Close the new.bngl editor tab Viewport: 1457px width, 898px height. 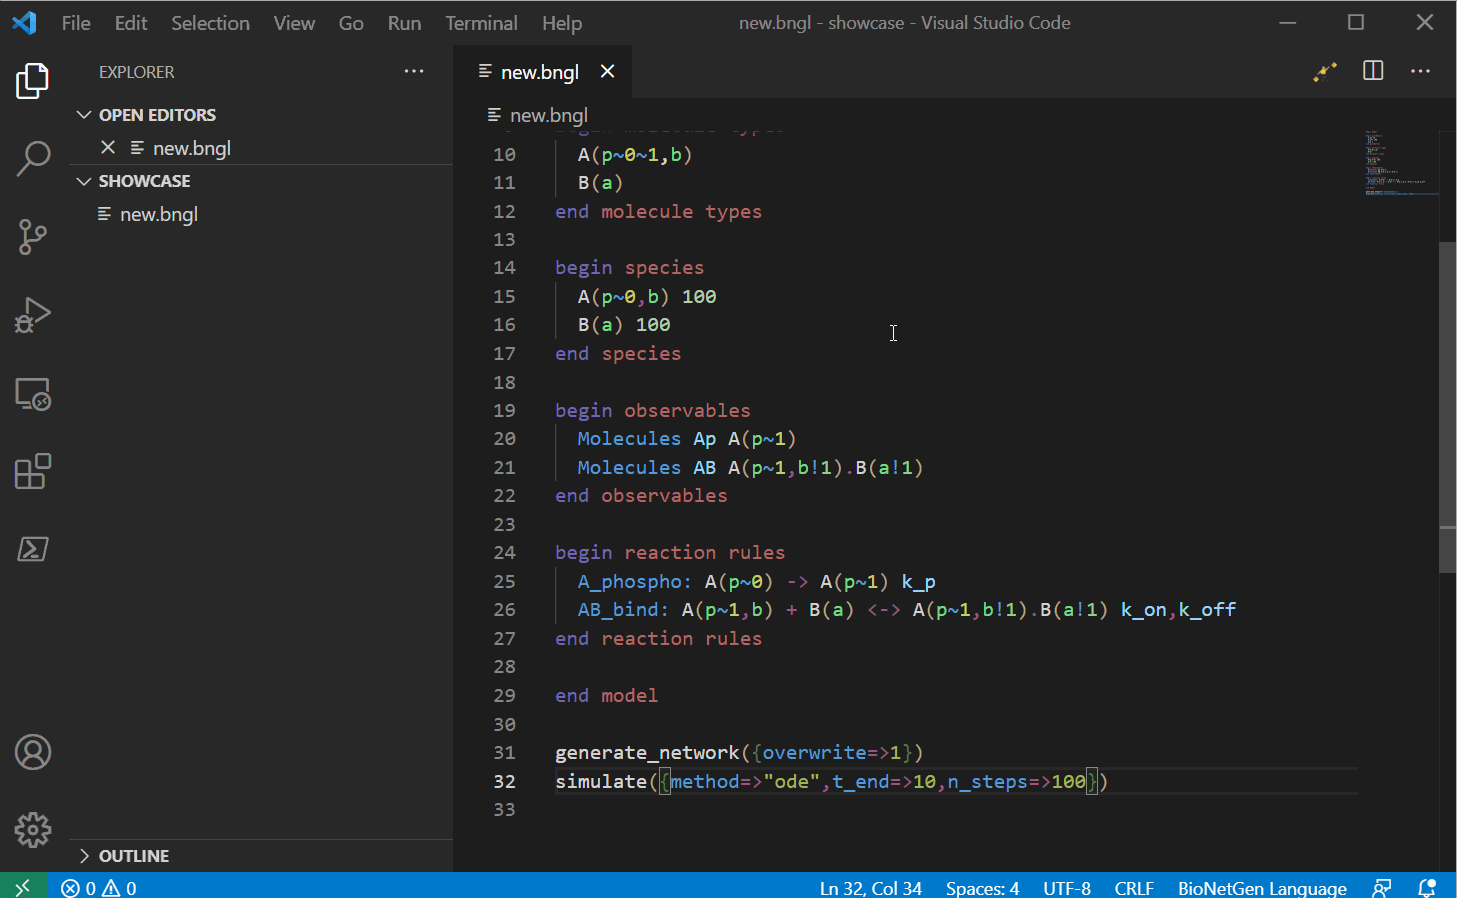pos(607,71)
